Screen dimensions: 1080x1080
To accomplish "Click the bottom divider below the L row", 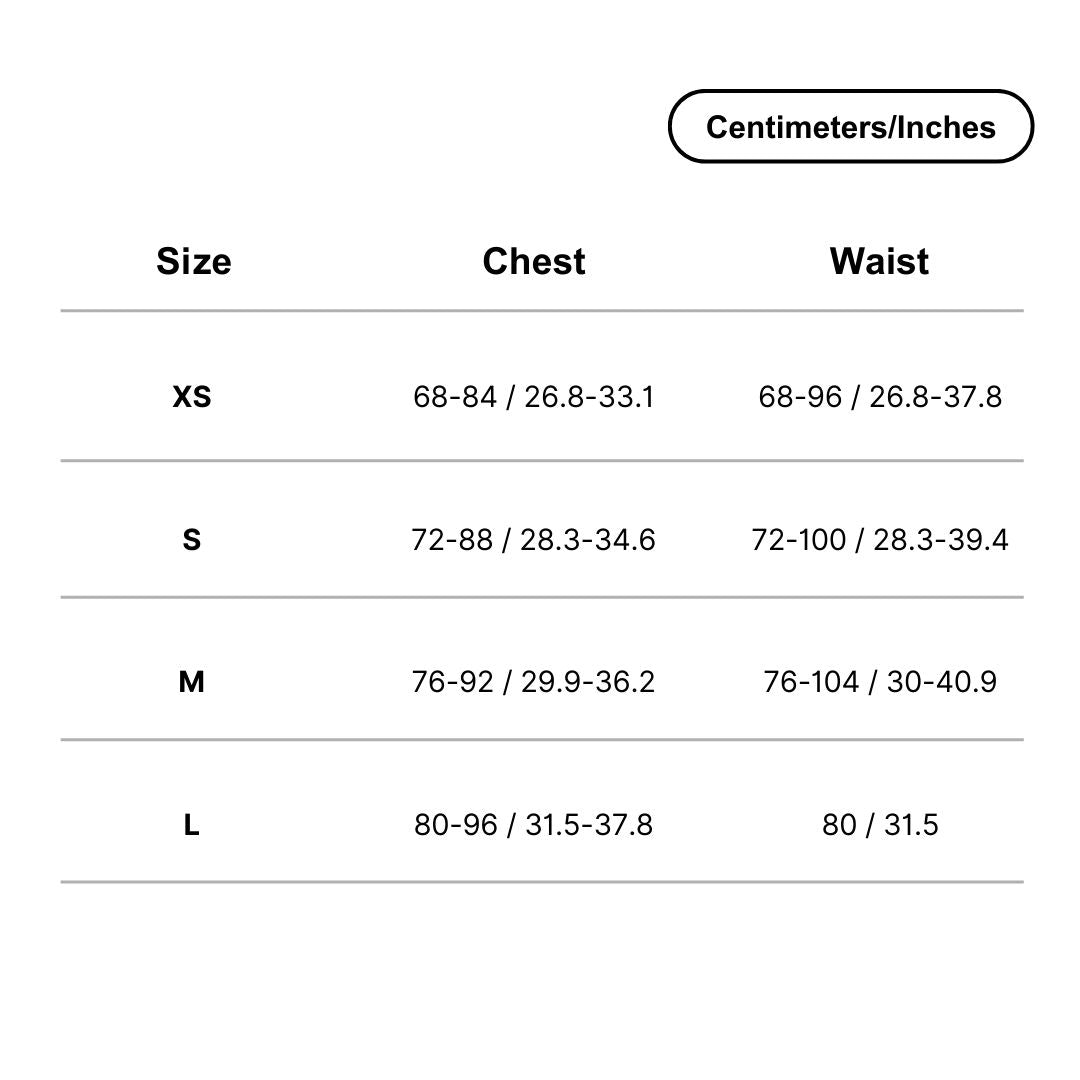I will pyautogui.click(x=542, y=882).
